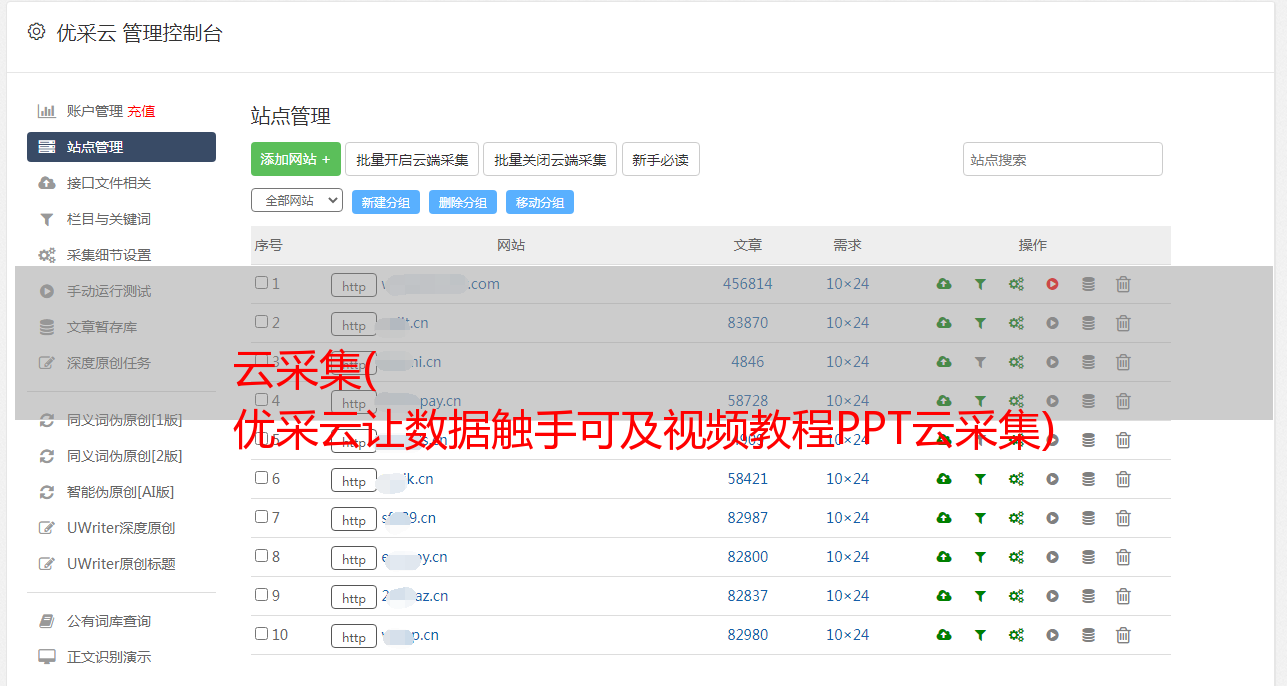Click the cloud upload icon in row 1
1287x686 pixels.
pyautogui.click(x=944, y=284)
